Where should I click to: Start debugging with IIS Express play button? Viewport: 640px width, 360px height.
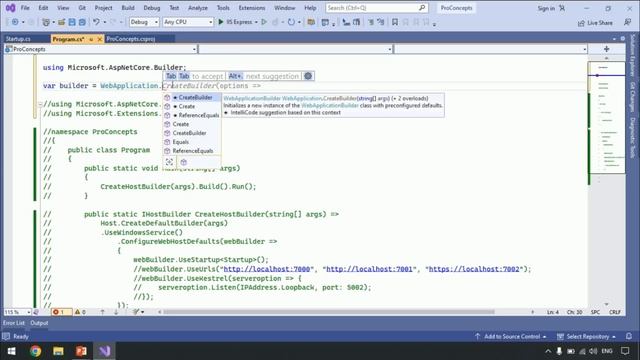221,22
